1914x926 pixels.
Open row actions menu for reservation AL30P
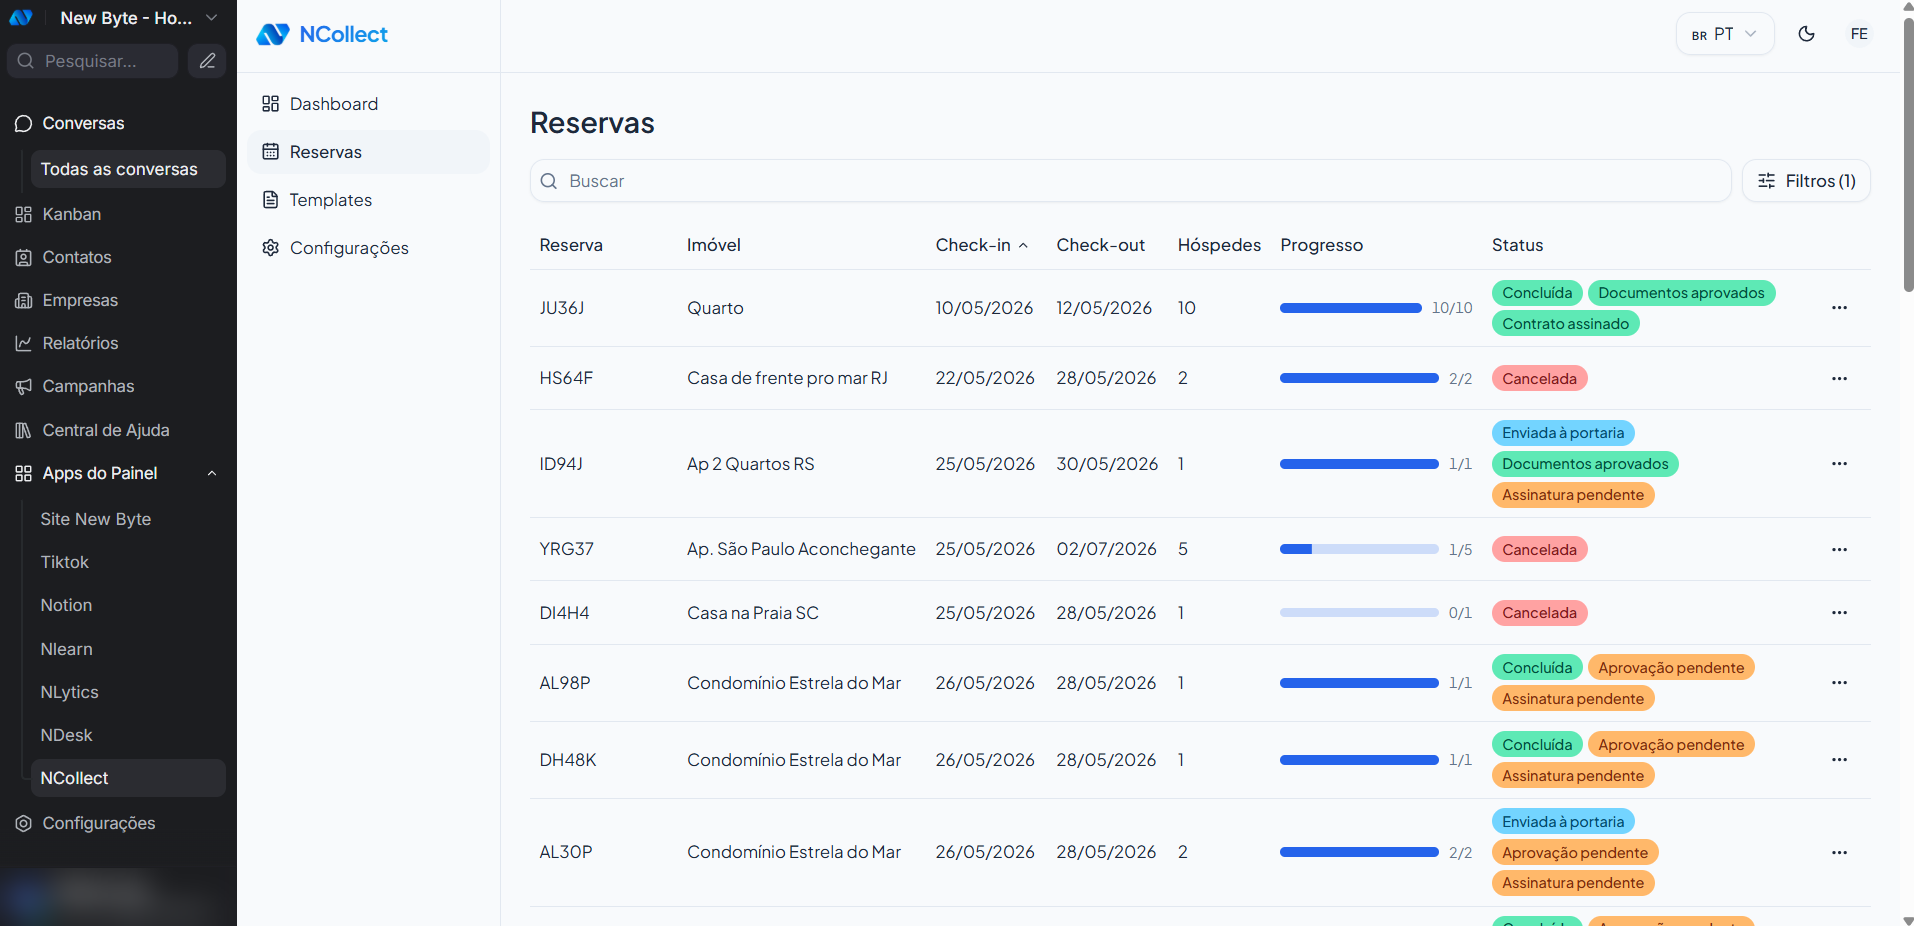[1839, 853]
